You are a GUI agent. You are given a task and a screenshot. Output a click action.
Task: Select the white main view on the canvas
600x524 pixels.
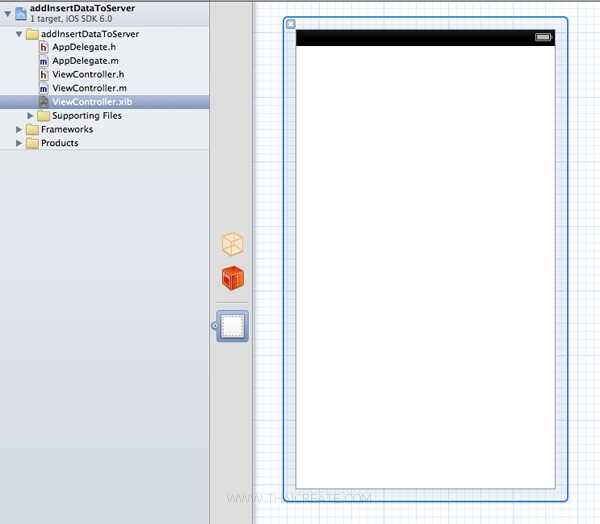pyautogui.click(x=425, y=267)
